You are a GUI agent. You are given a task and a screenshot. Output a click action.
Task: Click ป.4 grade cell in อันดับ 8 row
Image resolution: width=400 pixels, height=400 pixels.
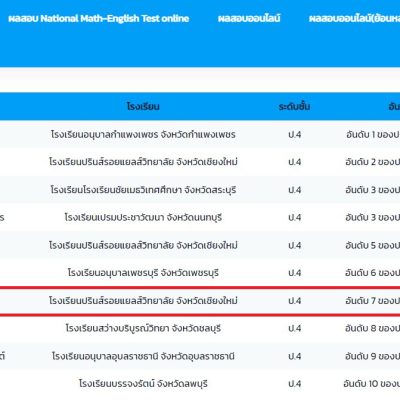(295, 328)
